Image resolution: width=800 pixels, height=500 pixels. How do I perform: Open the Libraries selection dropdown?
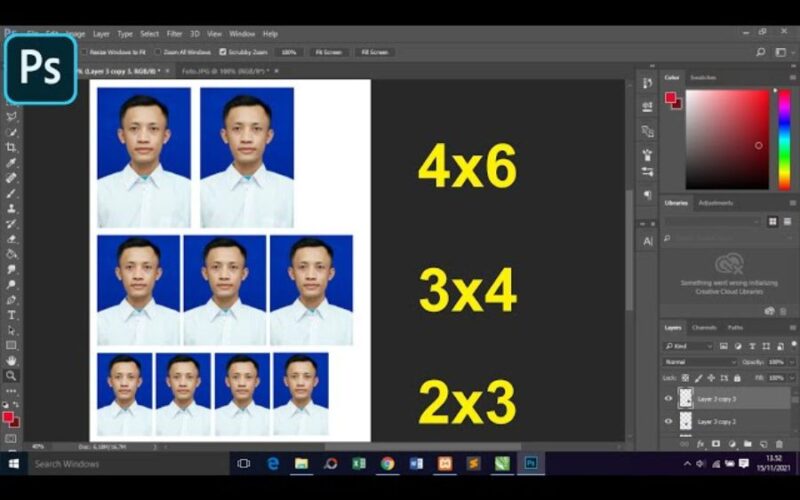[713, 221]
